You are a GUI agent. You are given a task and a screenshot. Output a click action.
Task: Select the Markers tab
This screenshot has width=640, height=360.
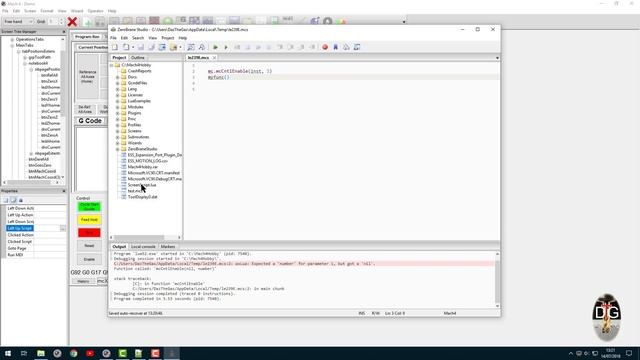point(168,247)
